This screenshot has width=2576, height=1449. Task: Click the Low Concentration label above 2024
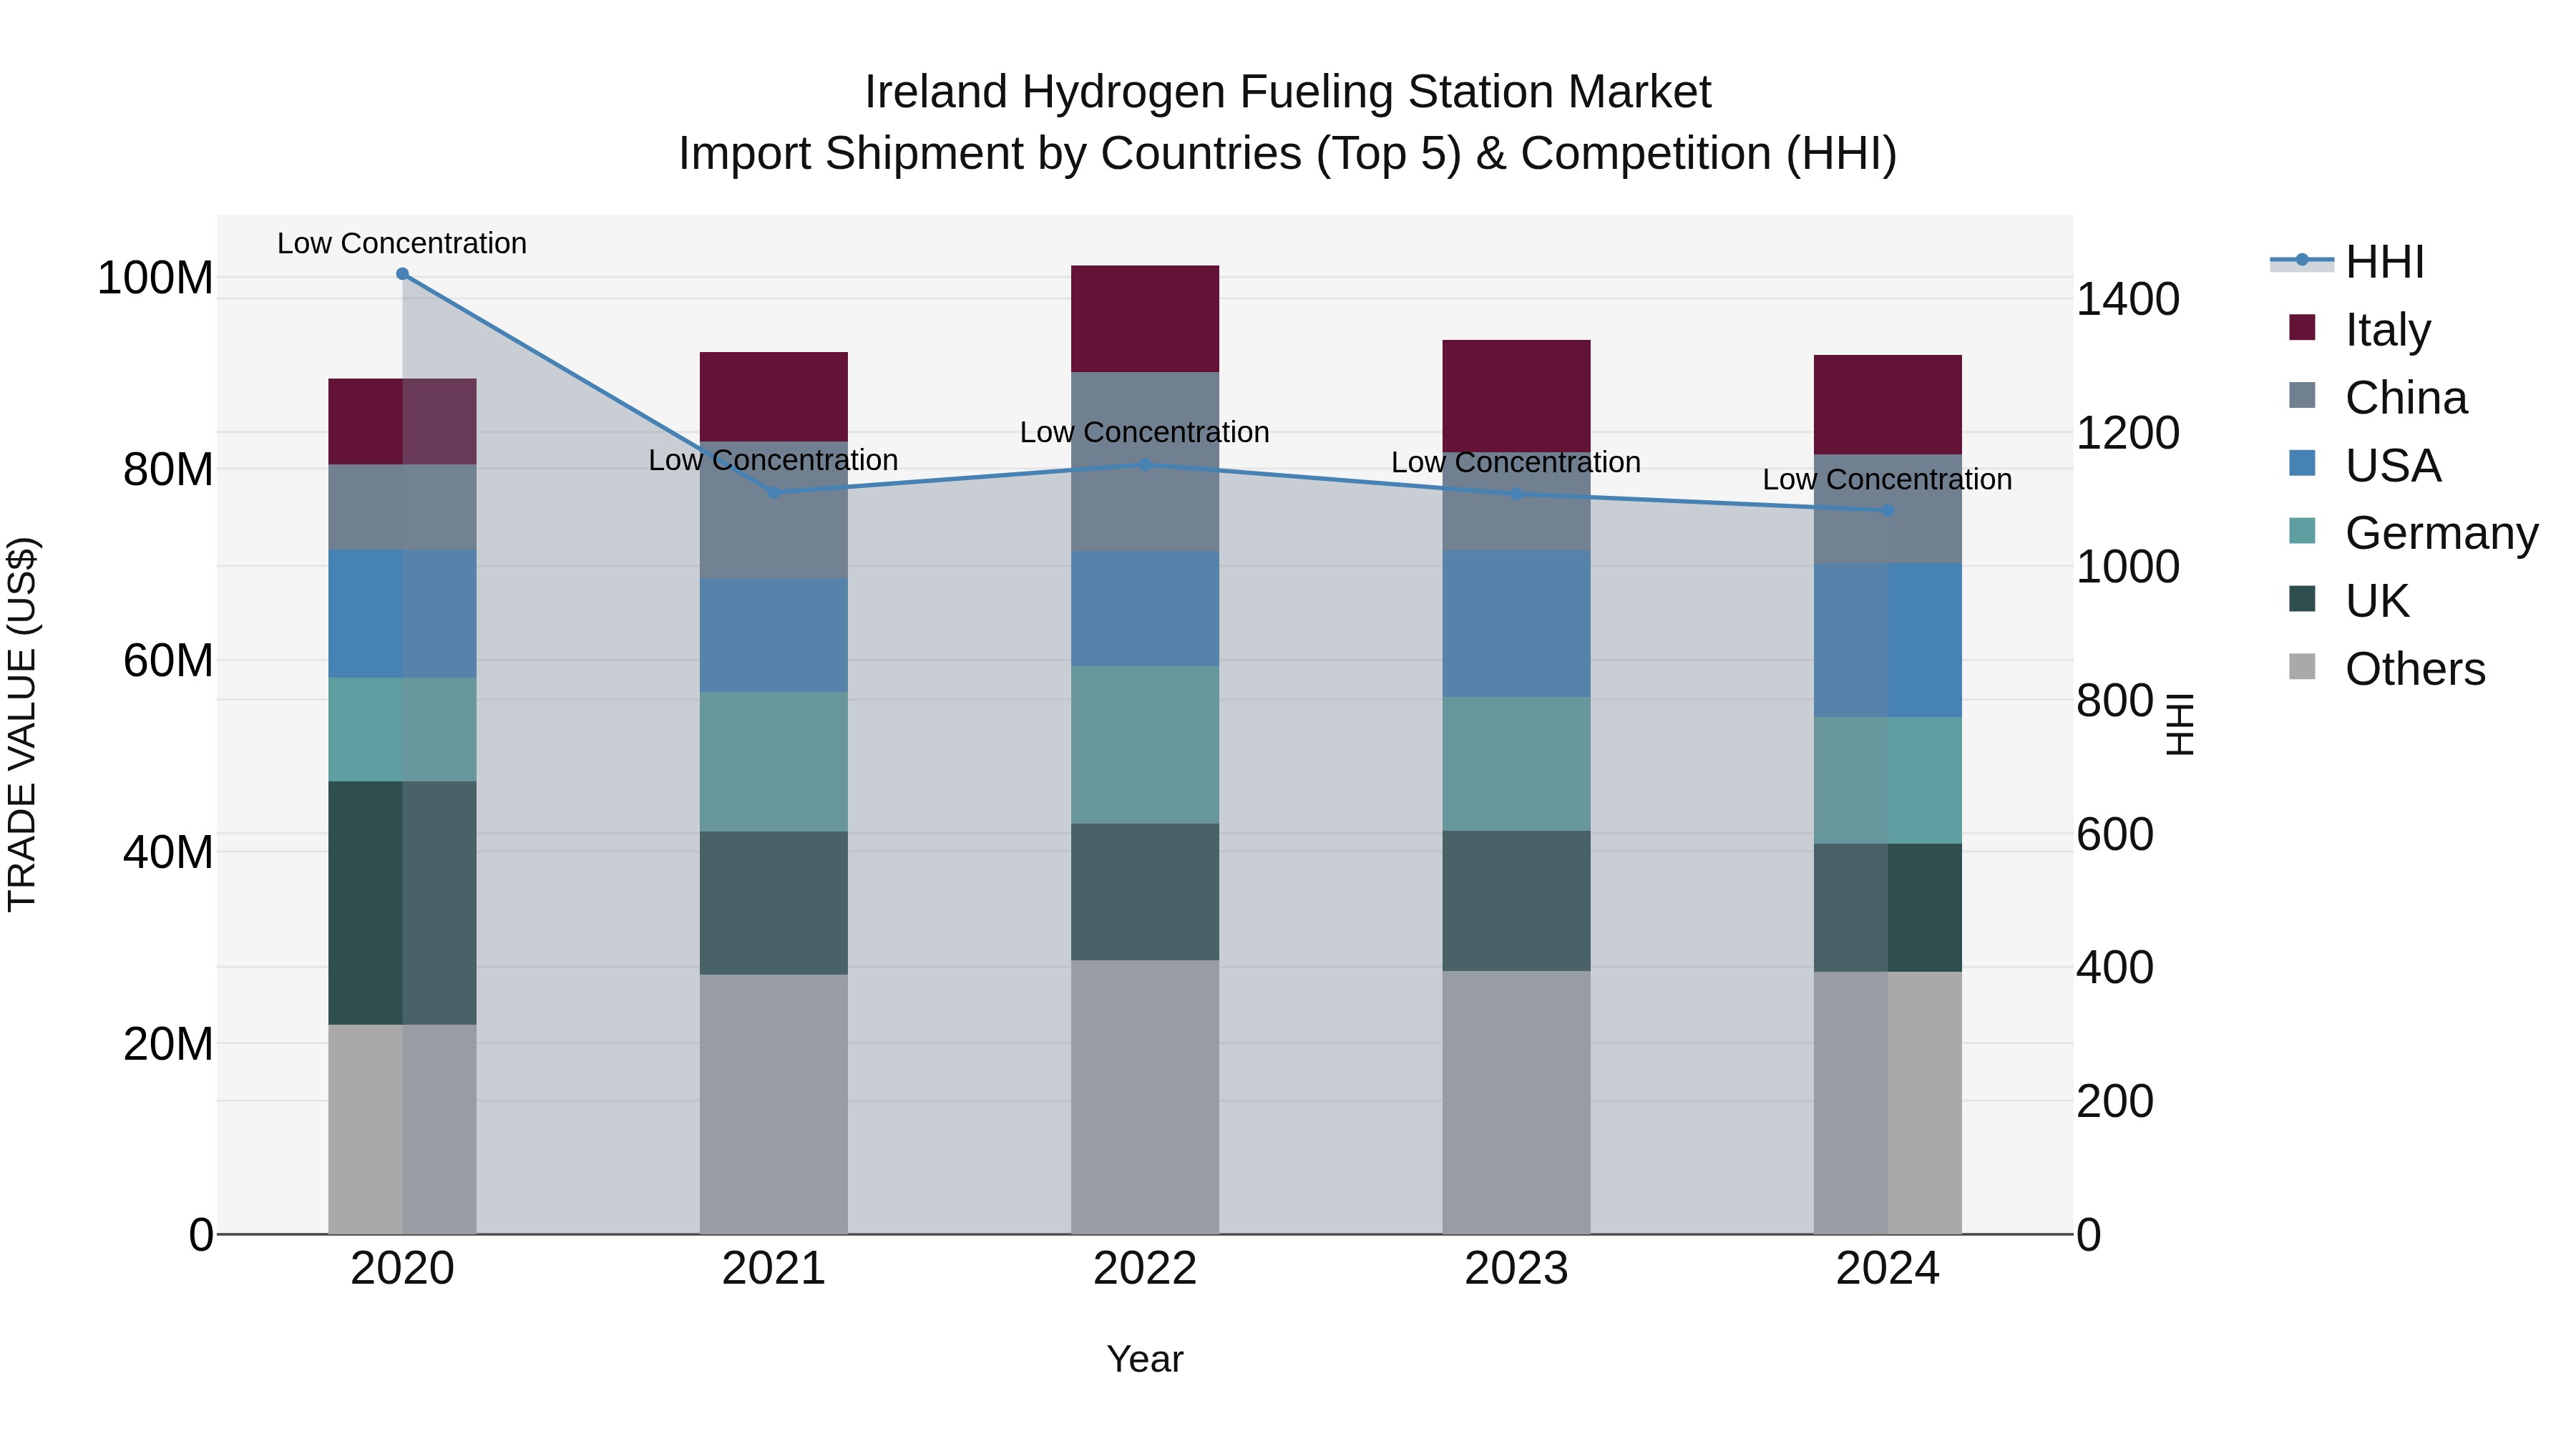point(1887,479)
